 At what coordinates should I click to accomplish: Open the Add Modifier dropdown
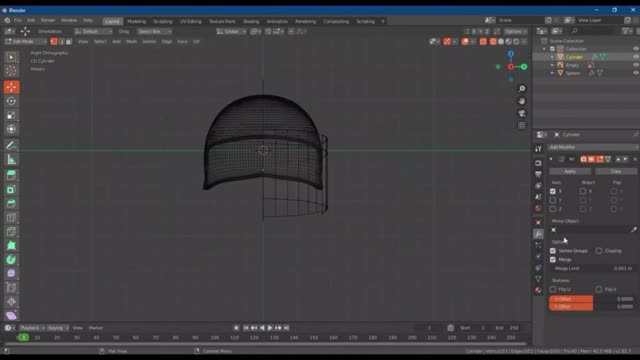593,147
